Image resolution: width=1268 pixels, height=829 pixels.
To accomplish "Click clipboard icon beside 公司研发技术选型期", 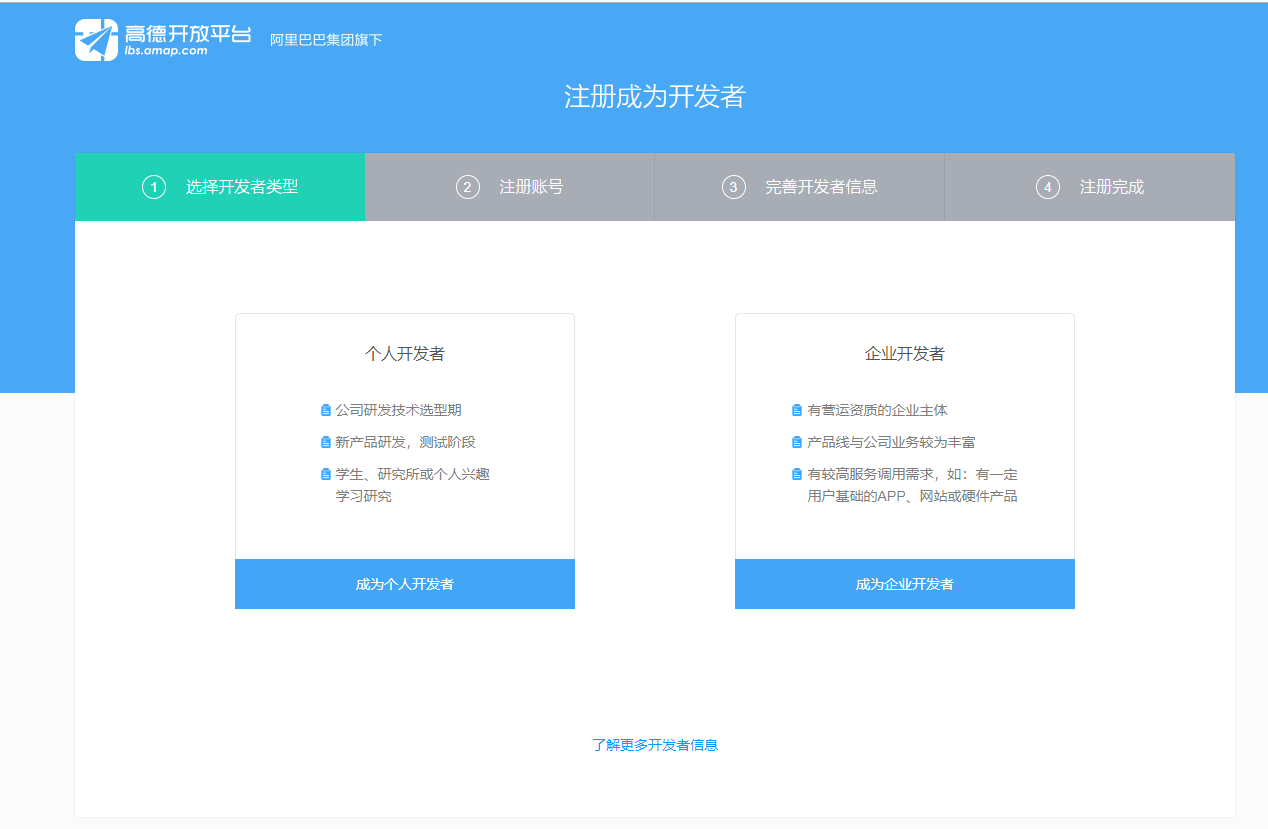I will pyautogui.click(x=325, y=410).
